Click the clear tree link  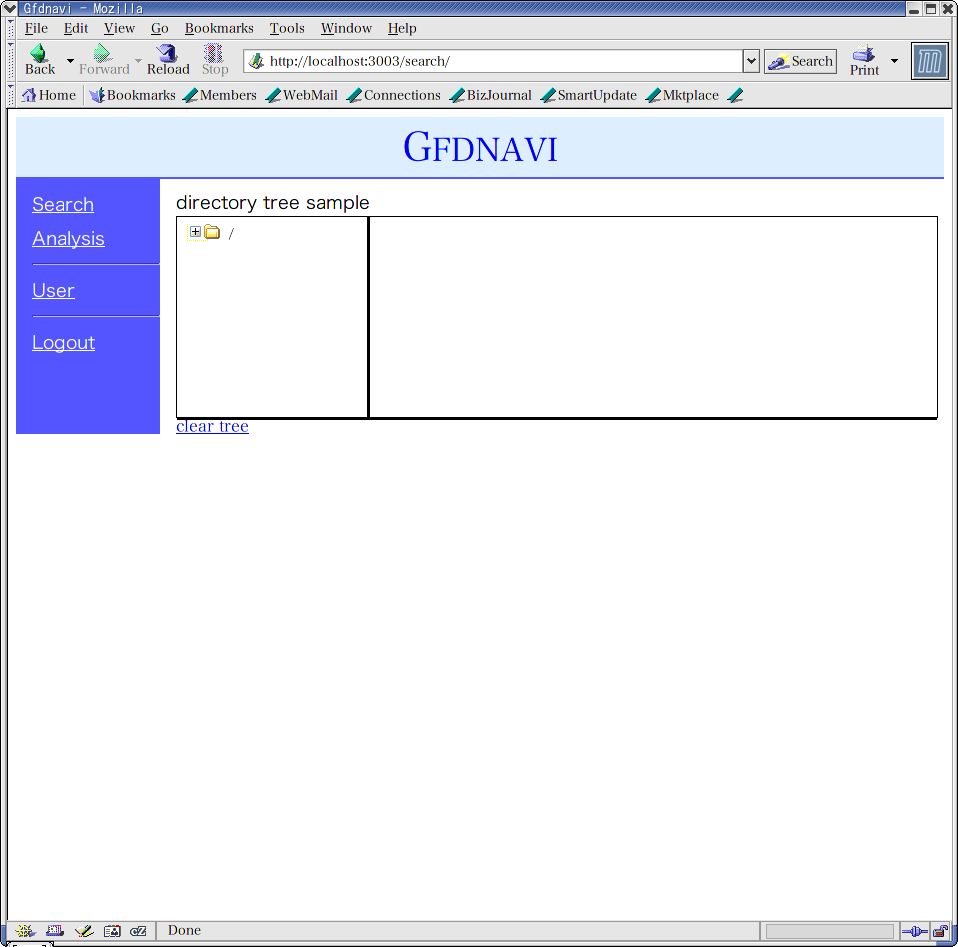(212, 426)
